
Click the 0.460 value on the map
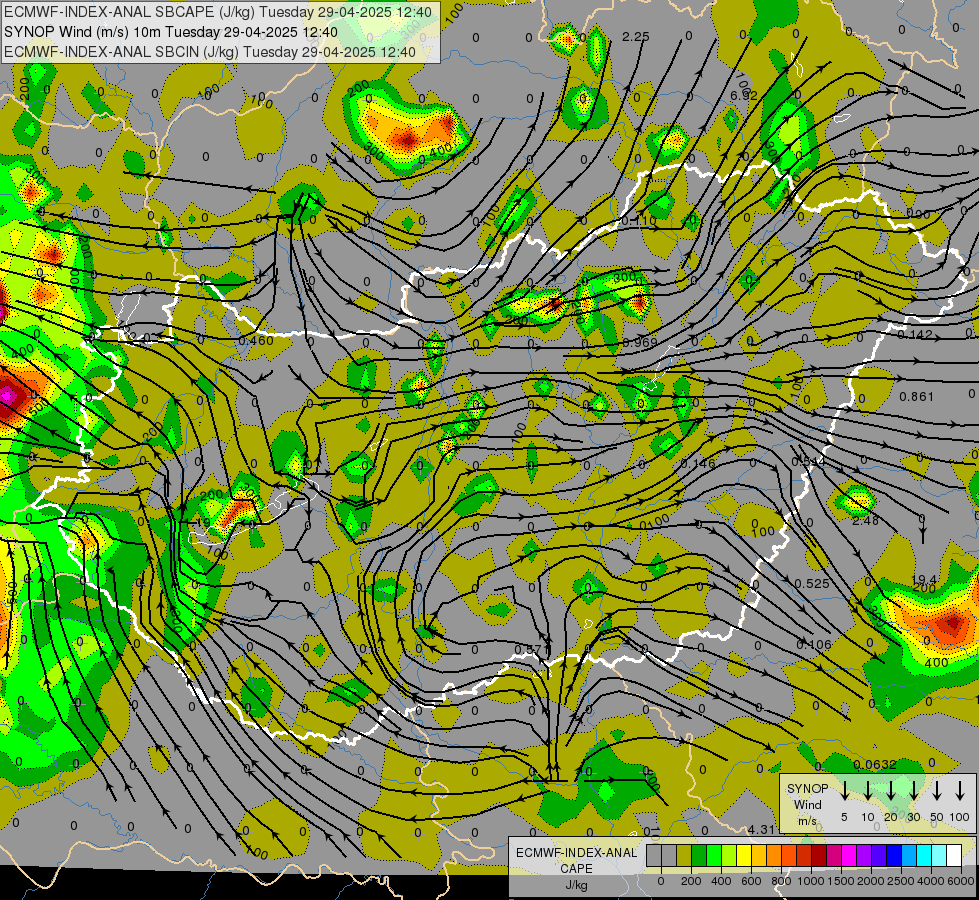(x=256, y=340)
